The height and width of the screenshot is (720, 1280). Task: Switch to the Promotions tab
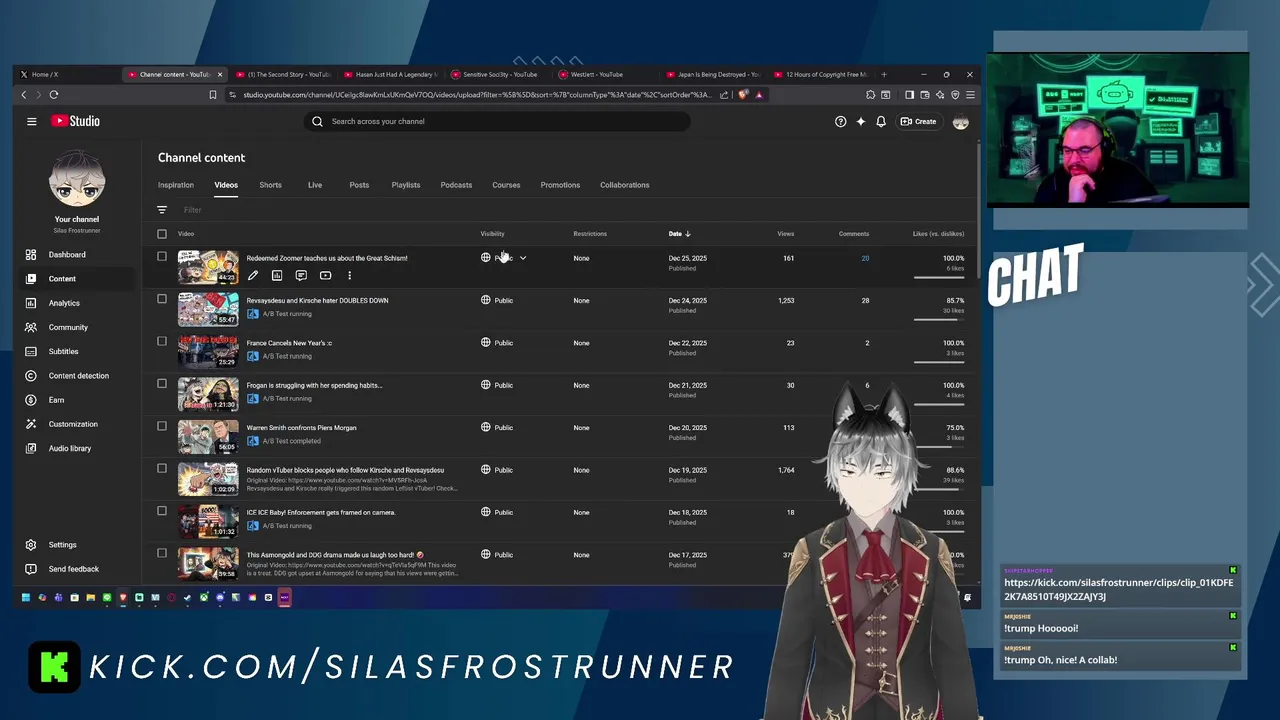pos(560,185)
